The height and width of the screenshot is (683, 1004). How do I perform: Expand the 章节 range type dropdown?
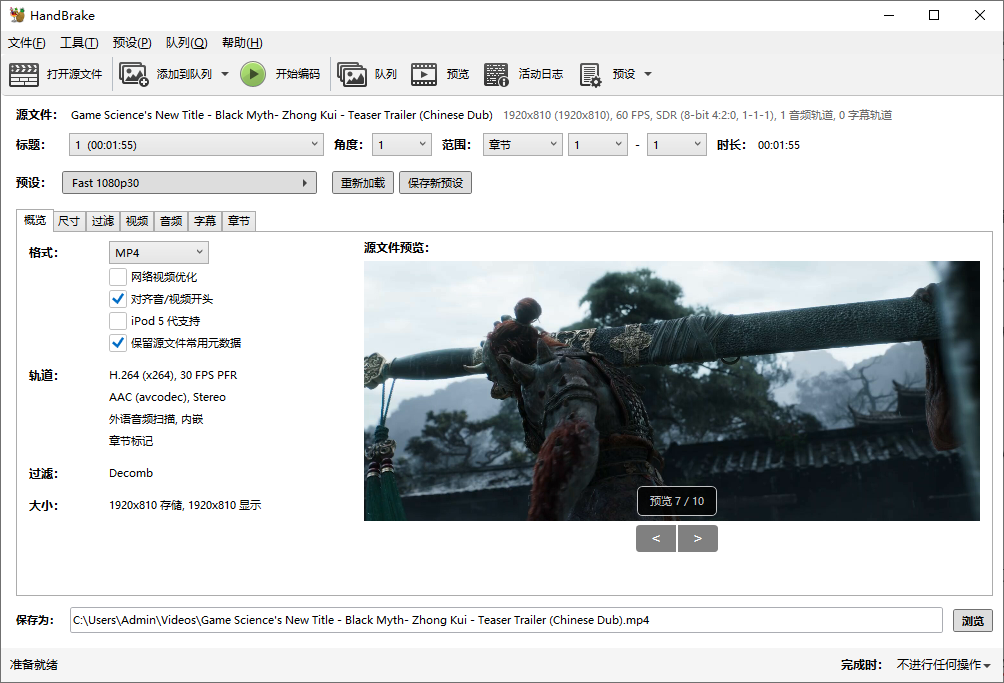pos(522,145)
